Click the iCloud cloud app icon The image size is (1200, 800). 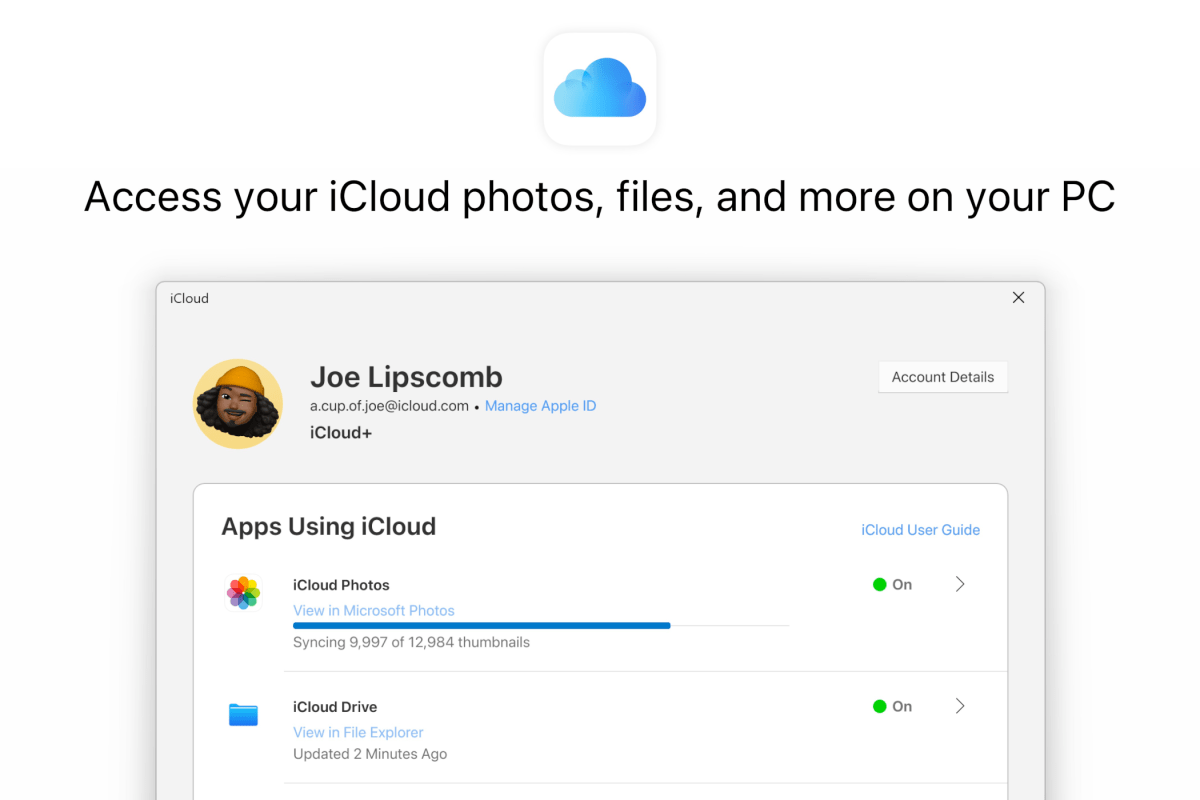click(599, 88)
